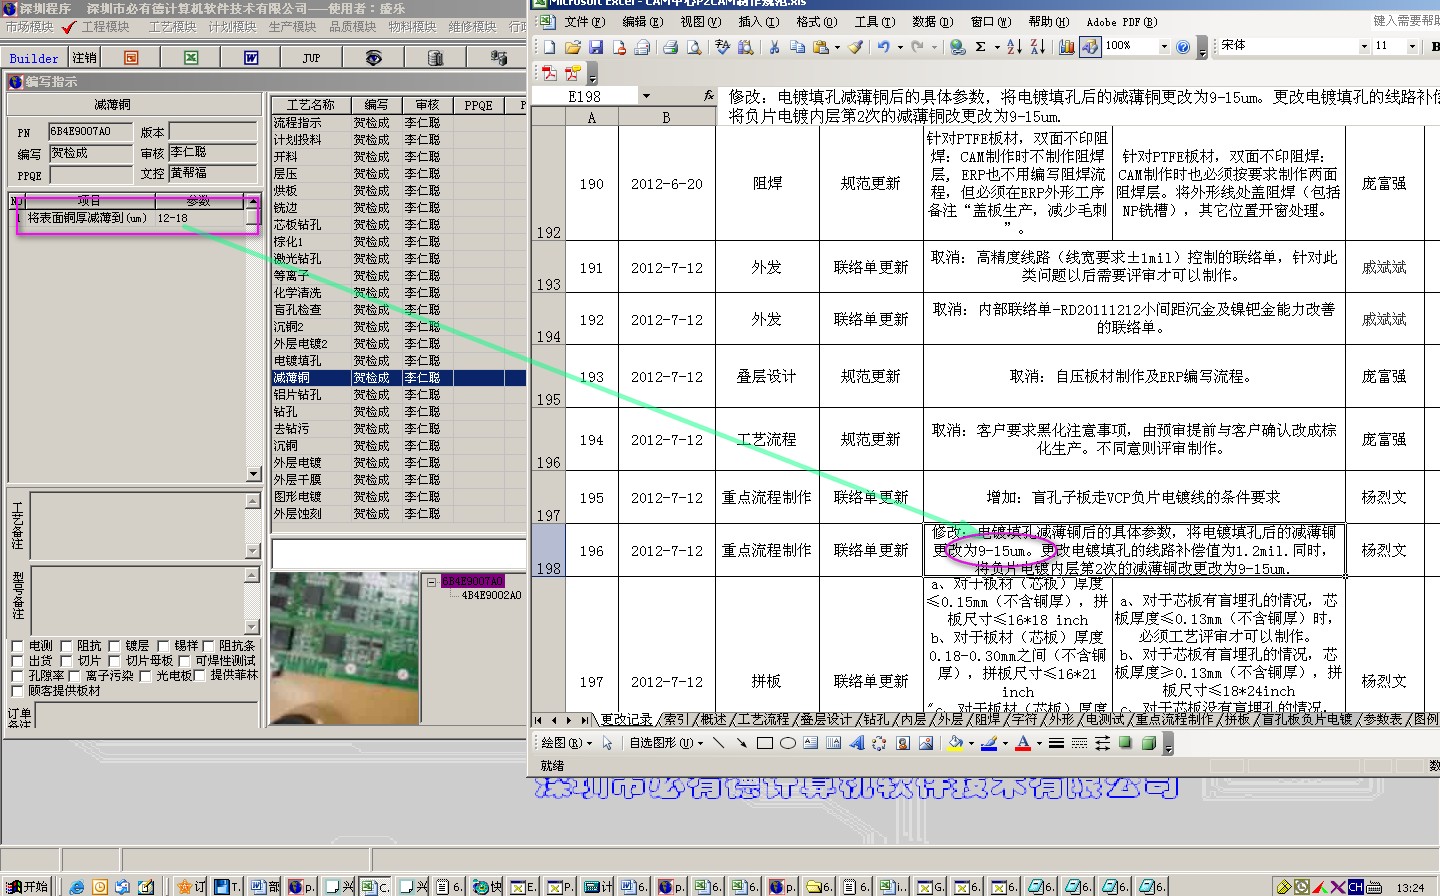This screenshot has width=1440, height=896.
Task: Click the Select Objects pointer tool
Action: pyautogui.click(x=607, y=743)
